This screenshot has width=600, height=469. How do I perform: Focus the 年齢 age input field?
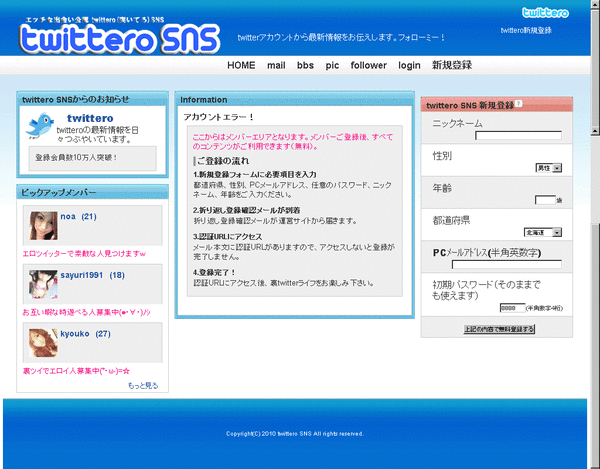[x=545, y=200]
